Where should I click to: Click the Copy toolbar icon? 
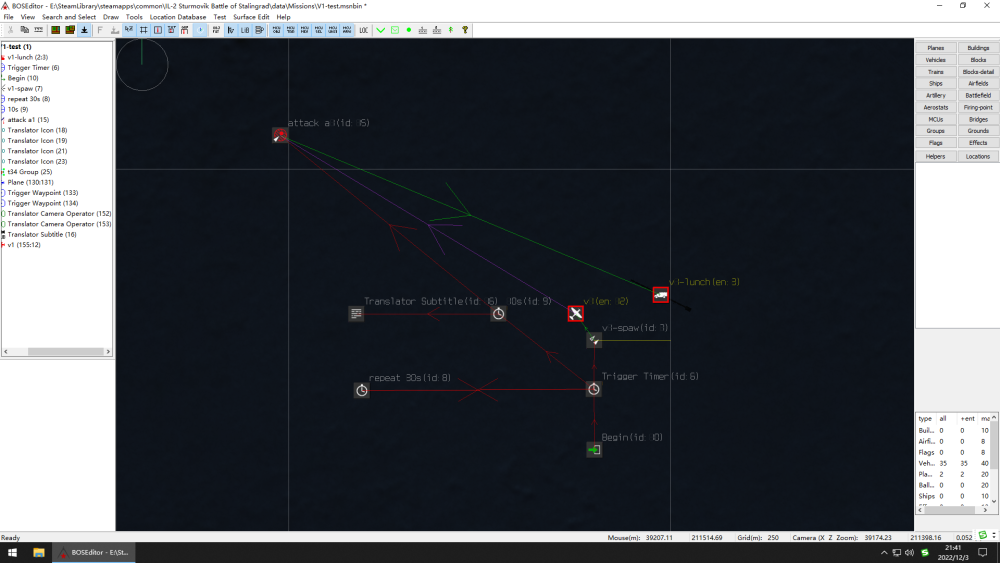[24, 30]
